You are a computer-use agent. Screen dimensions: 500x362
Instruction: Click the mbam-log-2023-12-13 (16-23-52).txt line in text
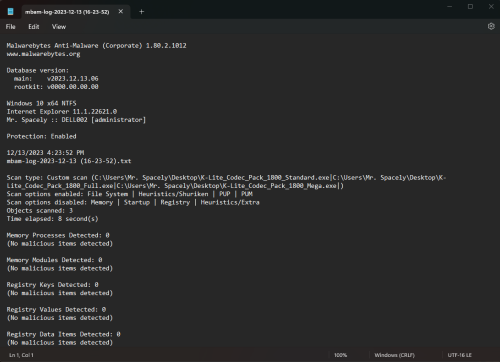69,161
